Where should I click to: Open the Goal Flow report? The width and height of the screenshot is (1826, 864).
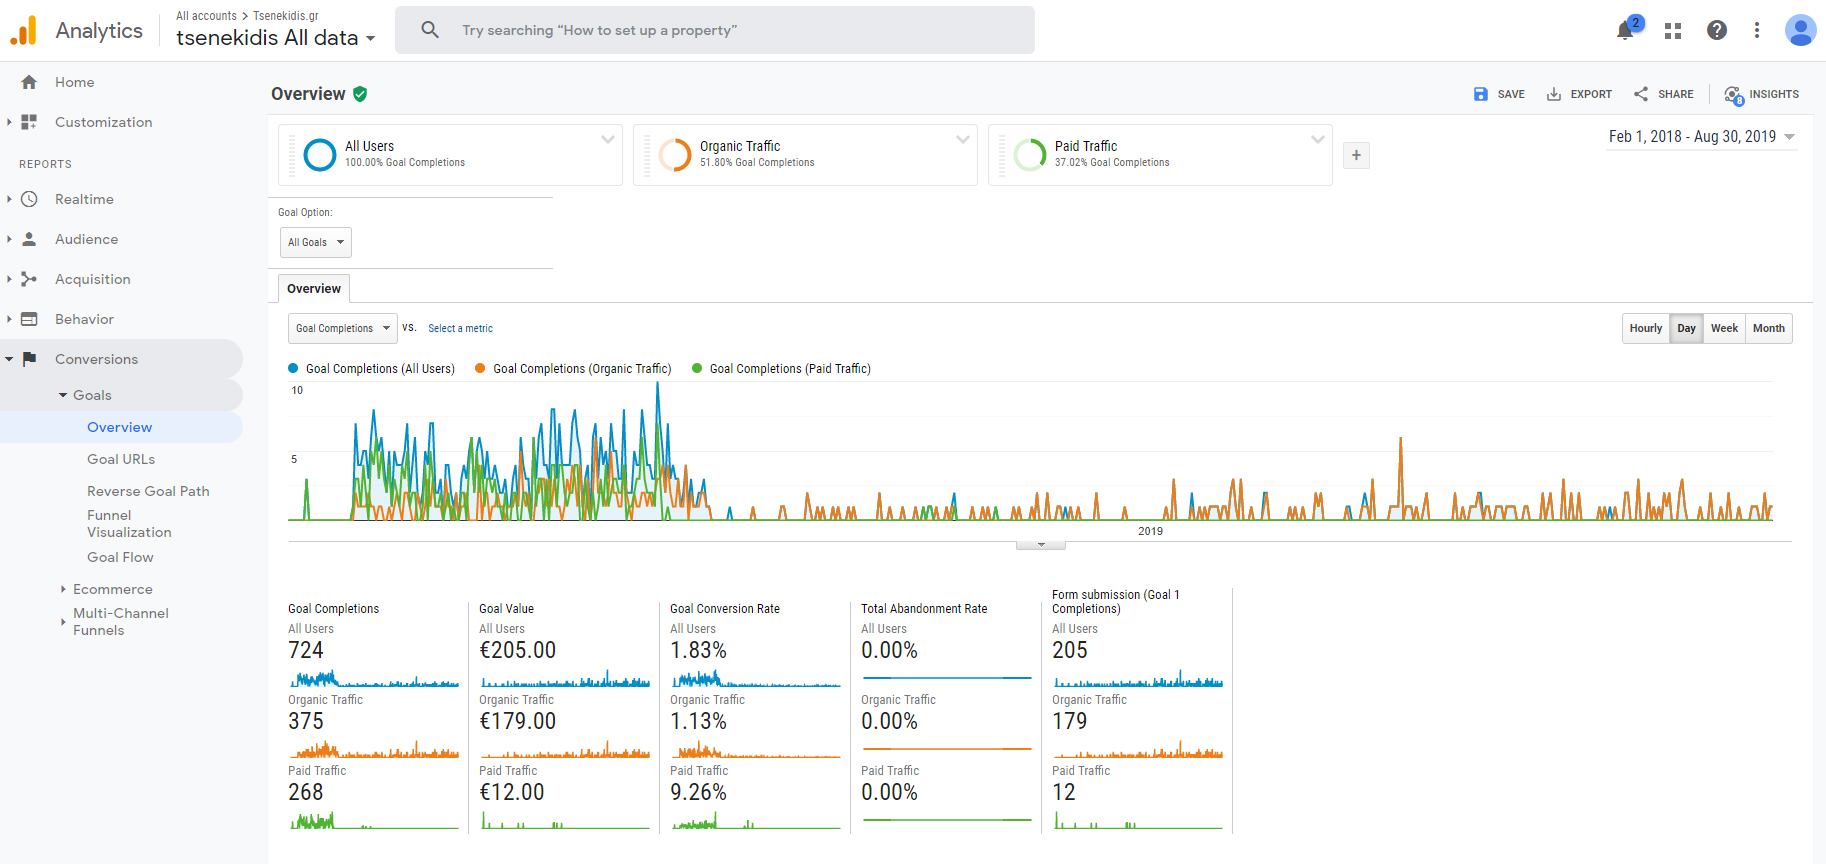pos(120,557)
